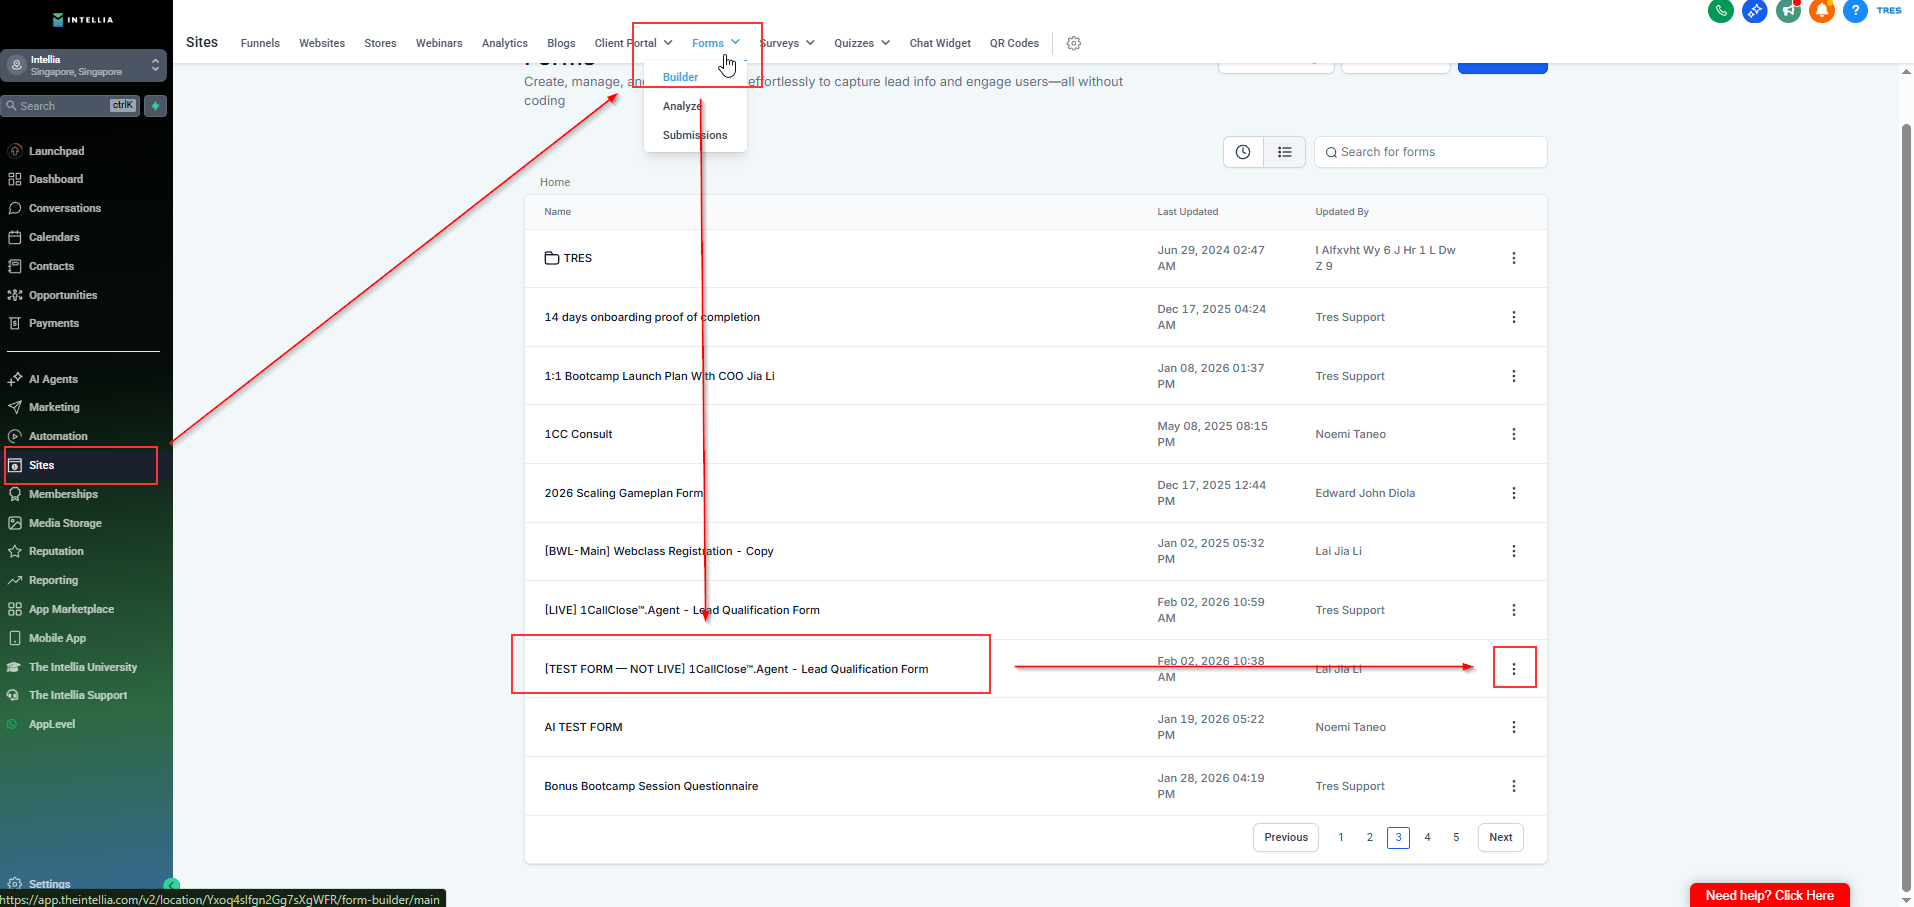Viewport: 1914px width, 907px height.
Task: Open App Marketplace in the sidebar
Action: [x=71, y=609]
